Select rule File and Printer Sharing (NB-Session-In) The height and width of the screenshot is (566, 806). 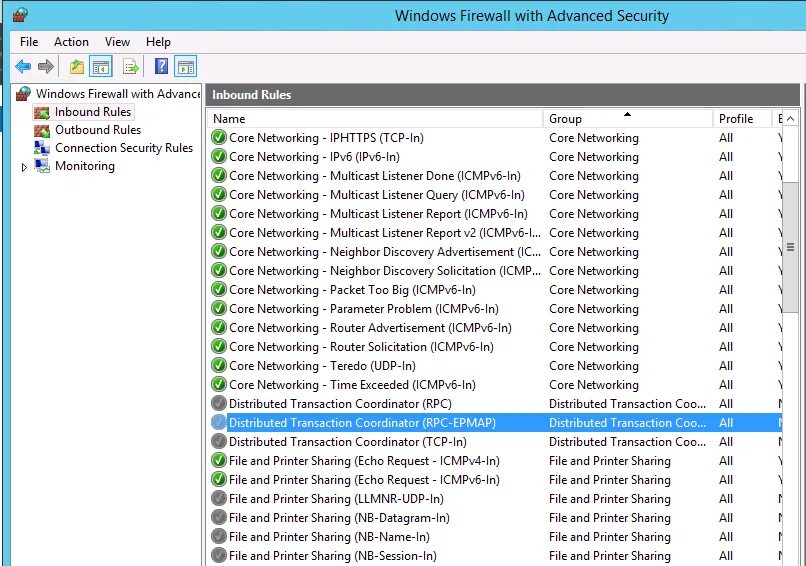333,556
